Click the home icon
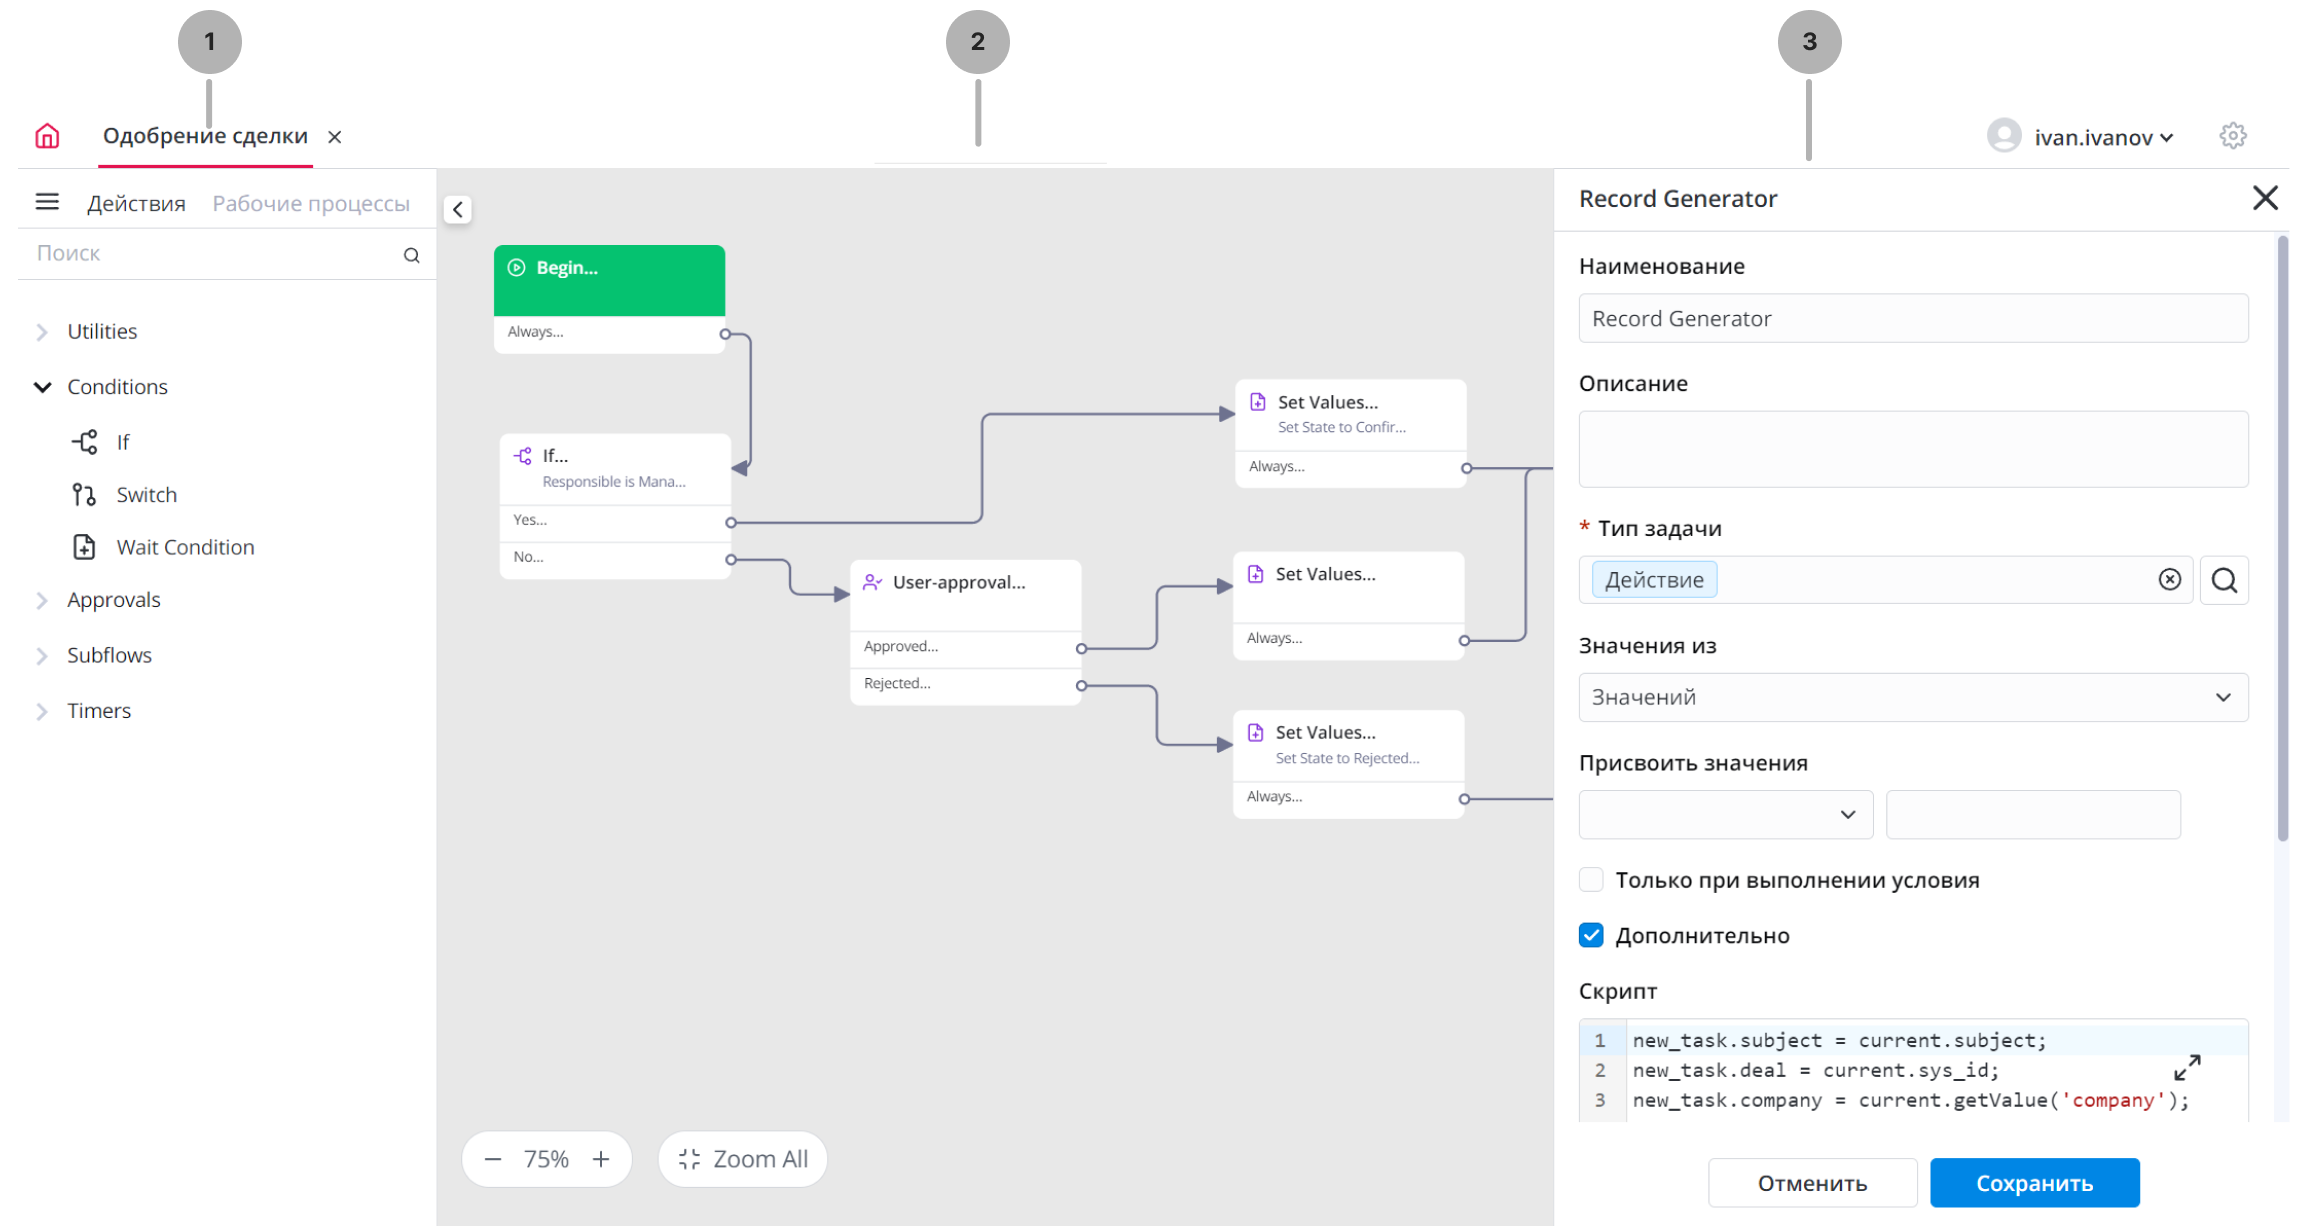The width and height of the screenshot is (2308, 1226). (47, 136)
